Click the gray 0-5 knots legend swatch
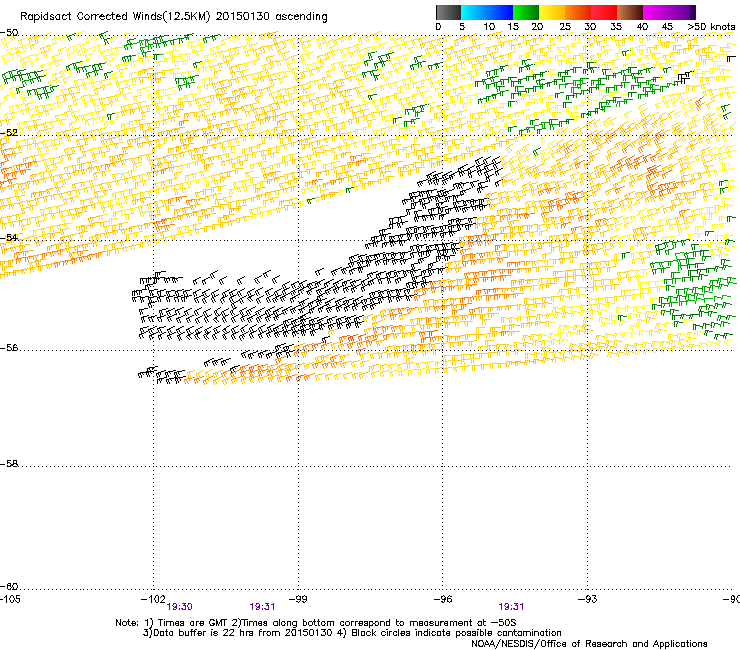The width and height of the screenshot is (740, 650). click(x=448, y=12)
